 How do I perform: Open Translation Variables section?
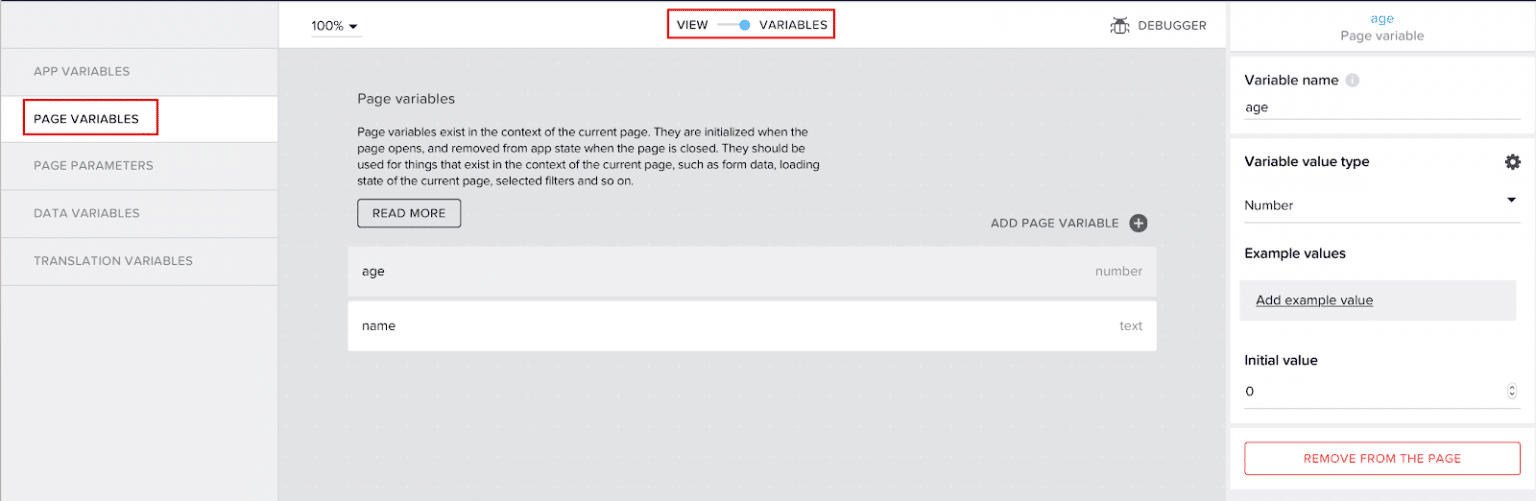(113, 261)
